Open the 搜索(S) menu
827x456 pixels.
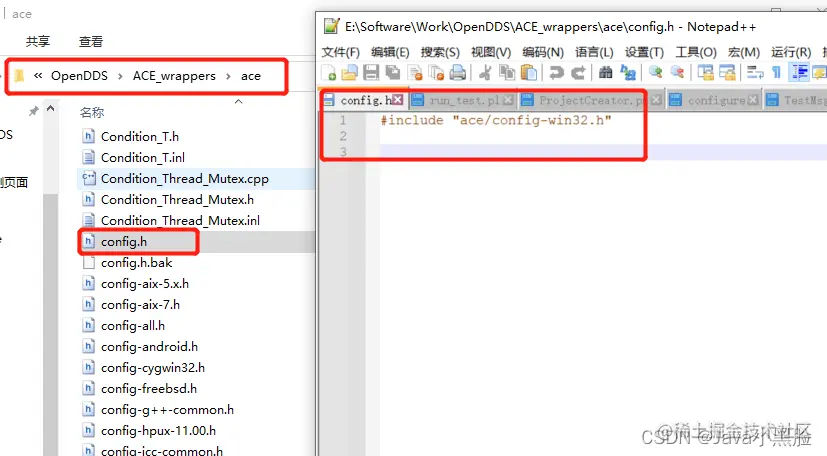440,52
